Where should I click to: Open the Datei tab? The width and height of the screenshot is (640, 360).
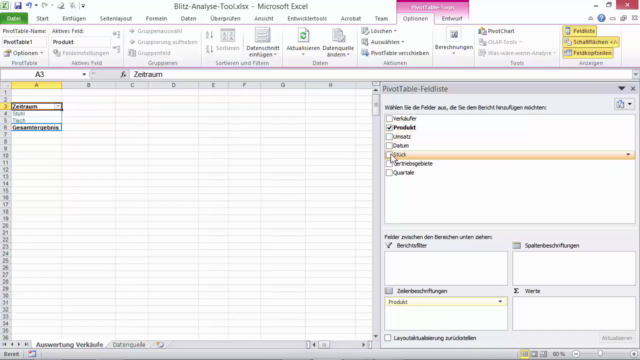pos(13,18)
